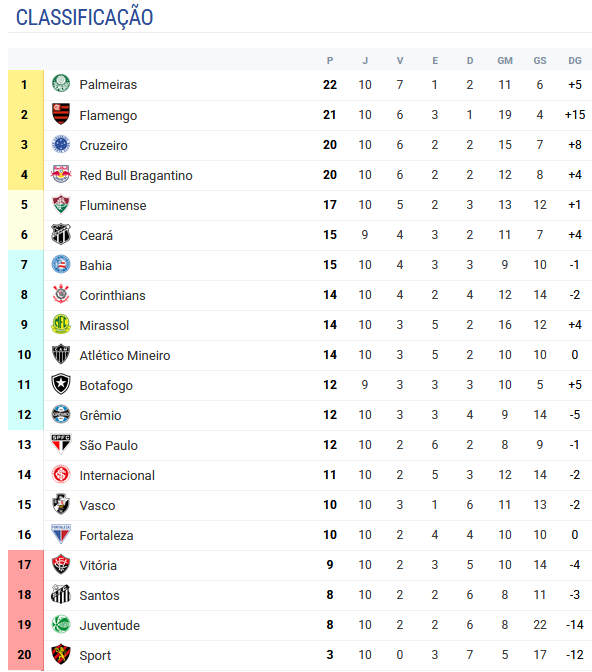Viewport: 592px width, 672px height.
Task: Click the São Paulo club crest
Action: click(x=61, y=444)
